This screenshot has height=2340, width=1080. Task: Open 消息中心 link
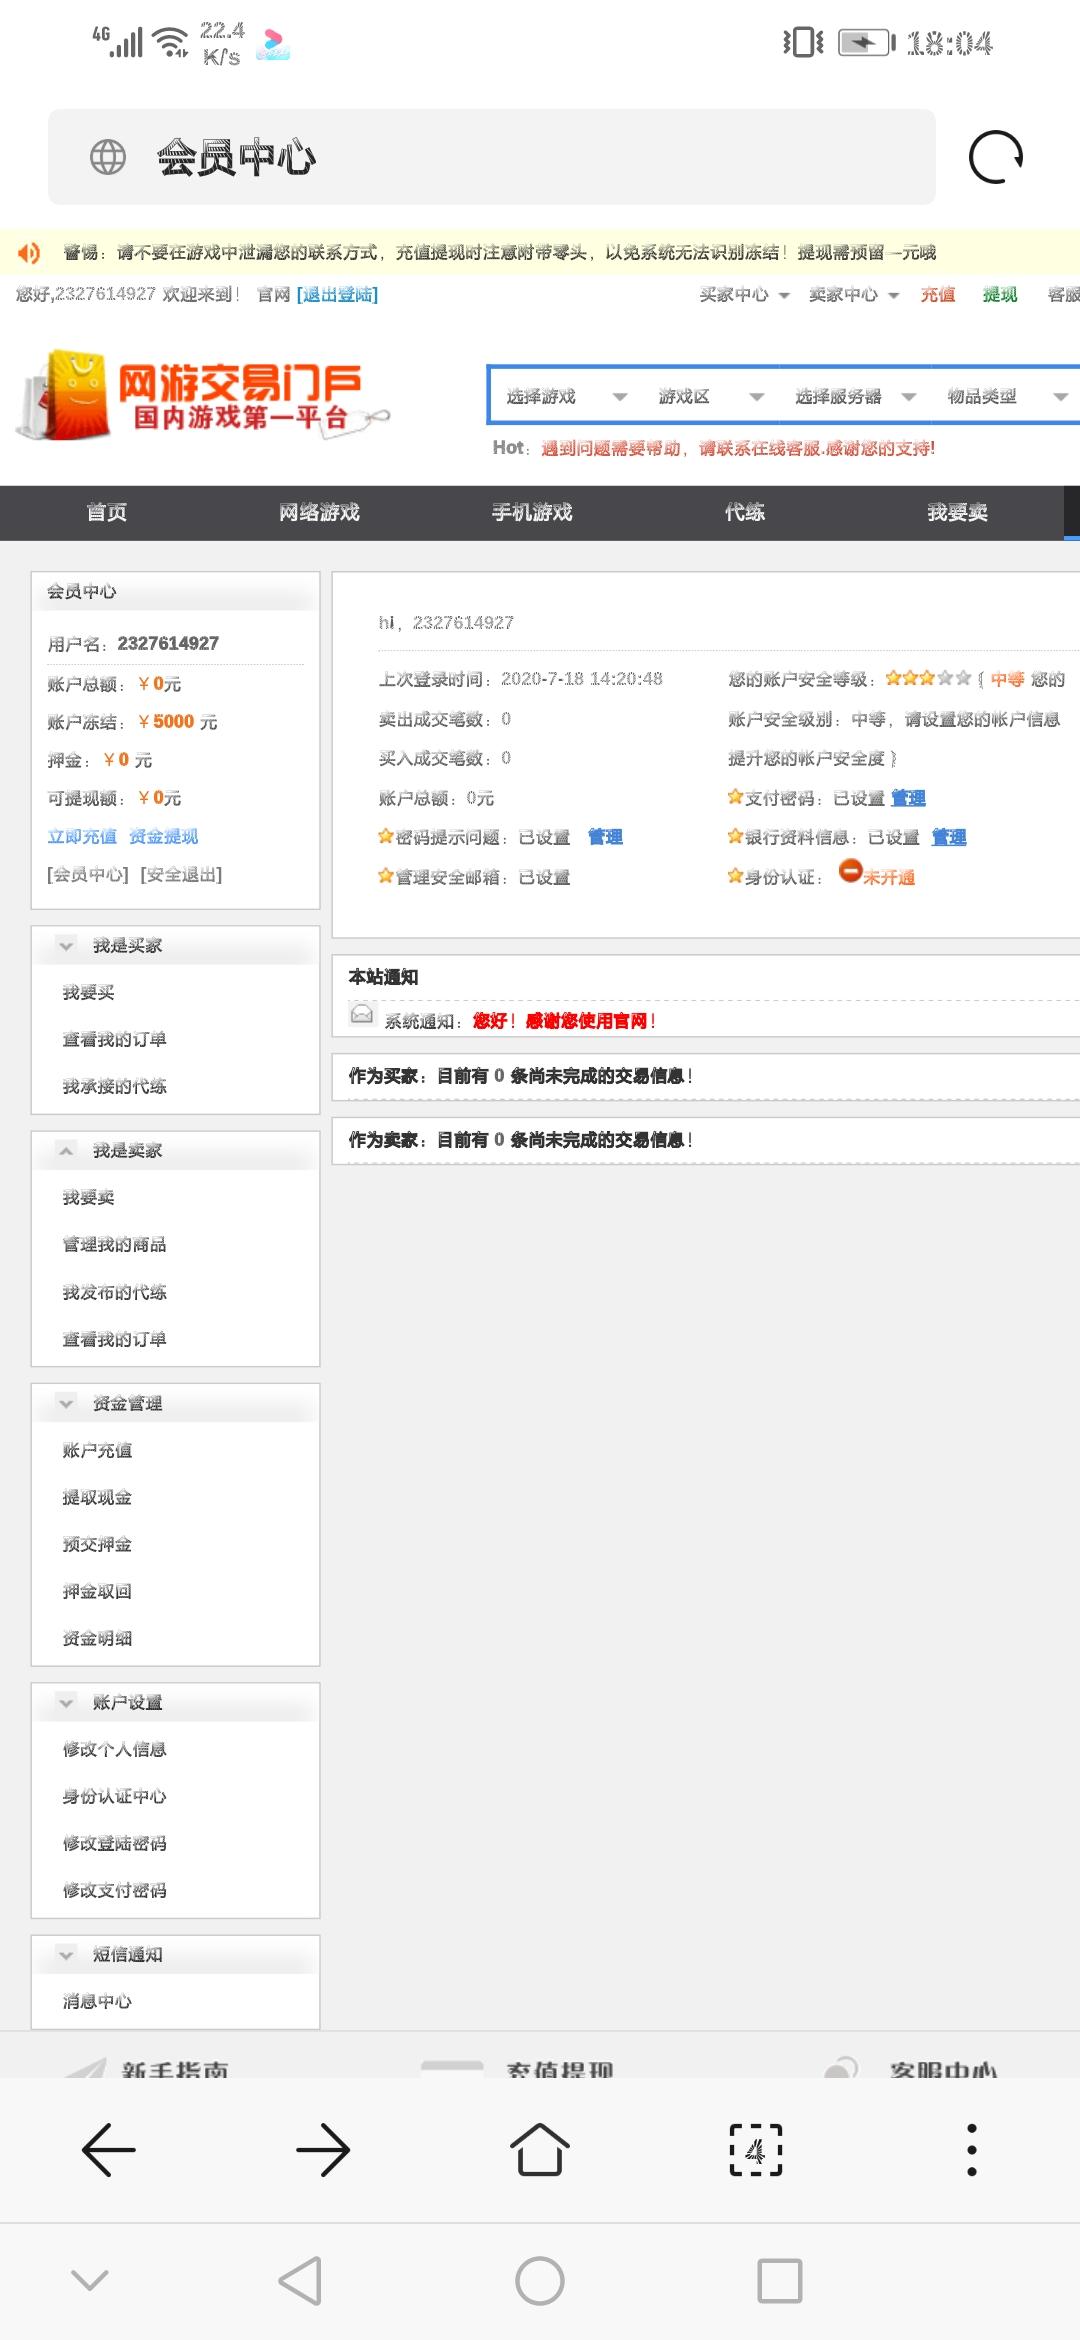(x=97, y=2001)
